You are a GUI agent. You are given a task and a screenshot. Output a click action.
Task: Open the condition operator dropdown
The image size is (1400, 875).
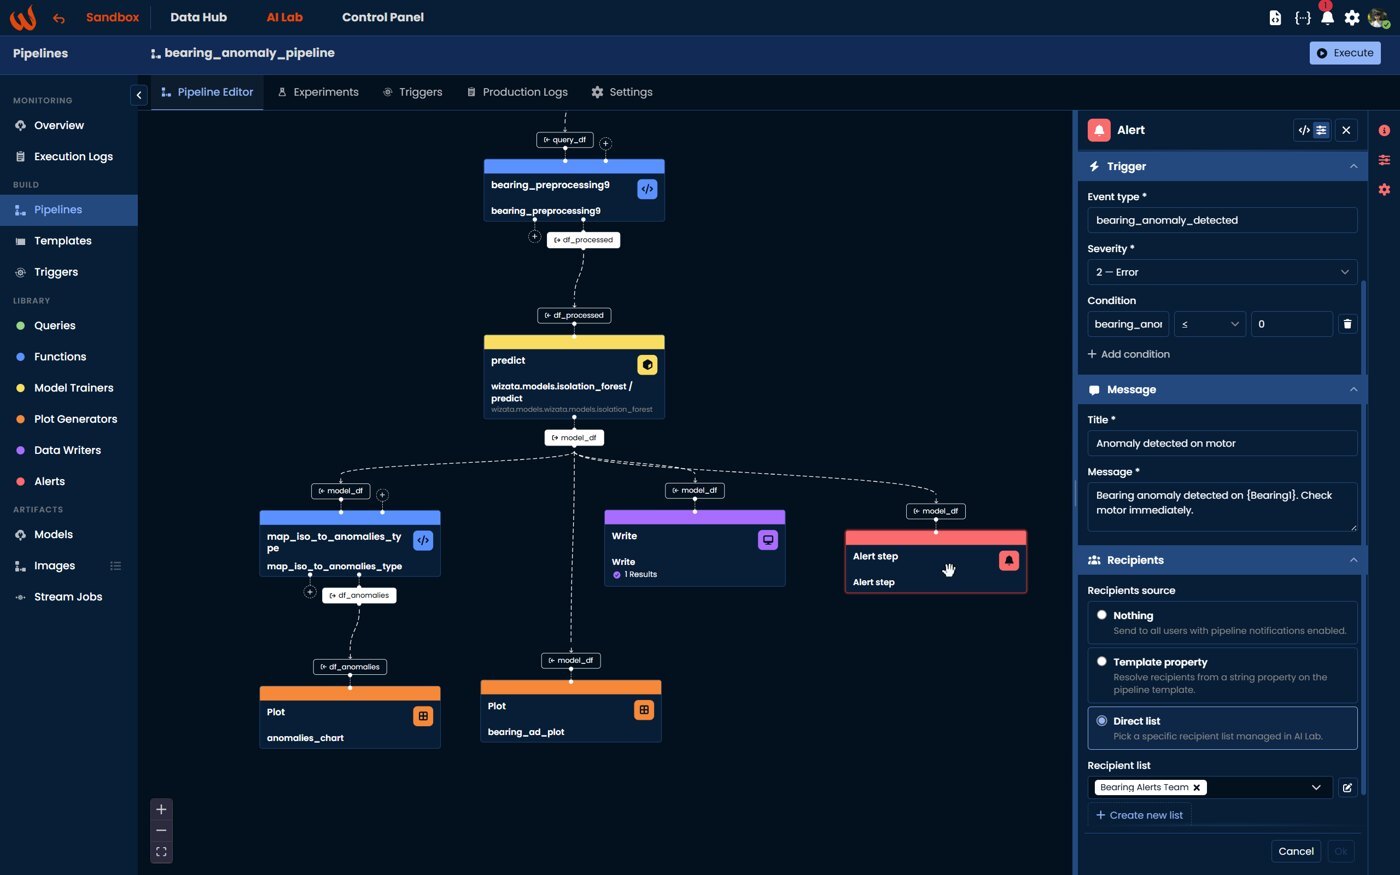1210,324
